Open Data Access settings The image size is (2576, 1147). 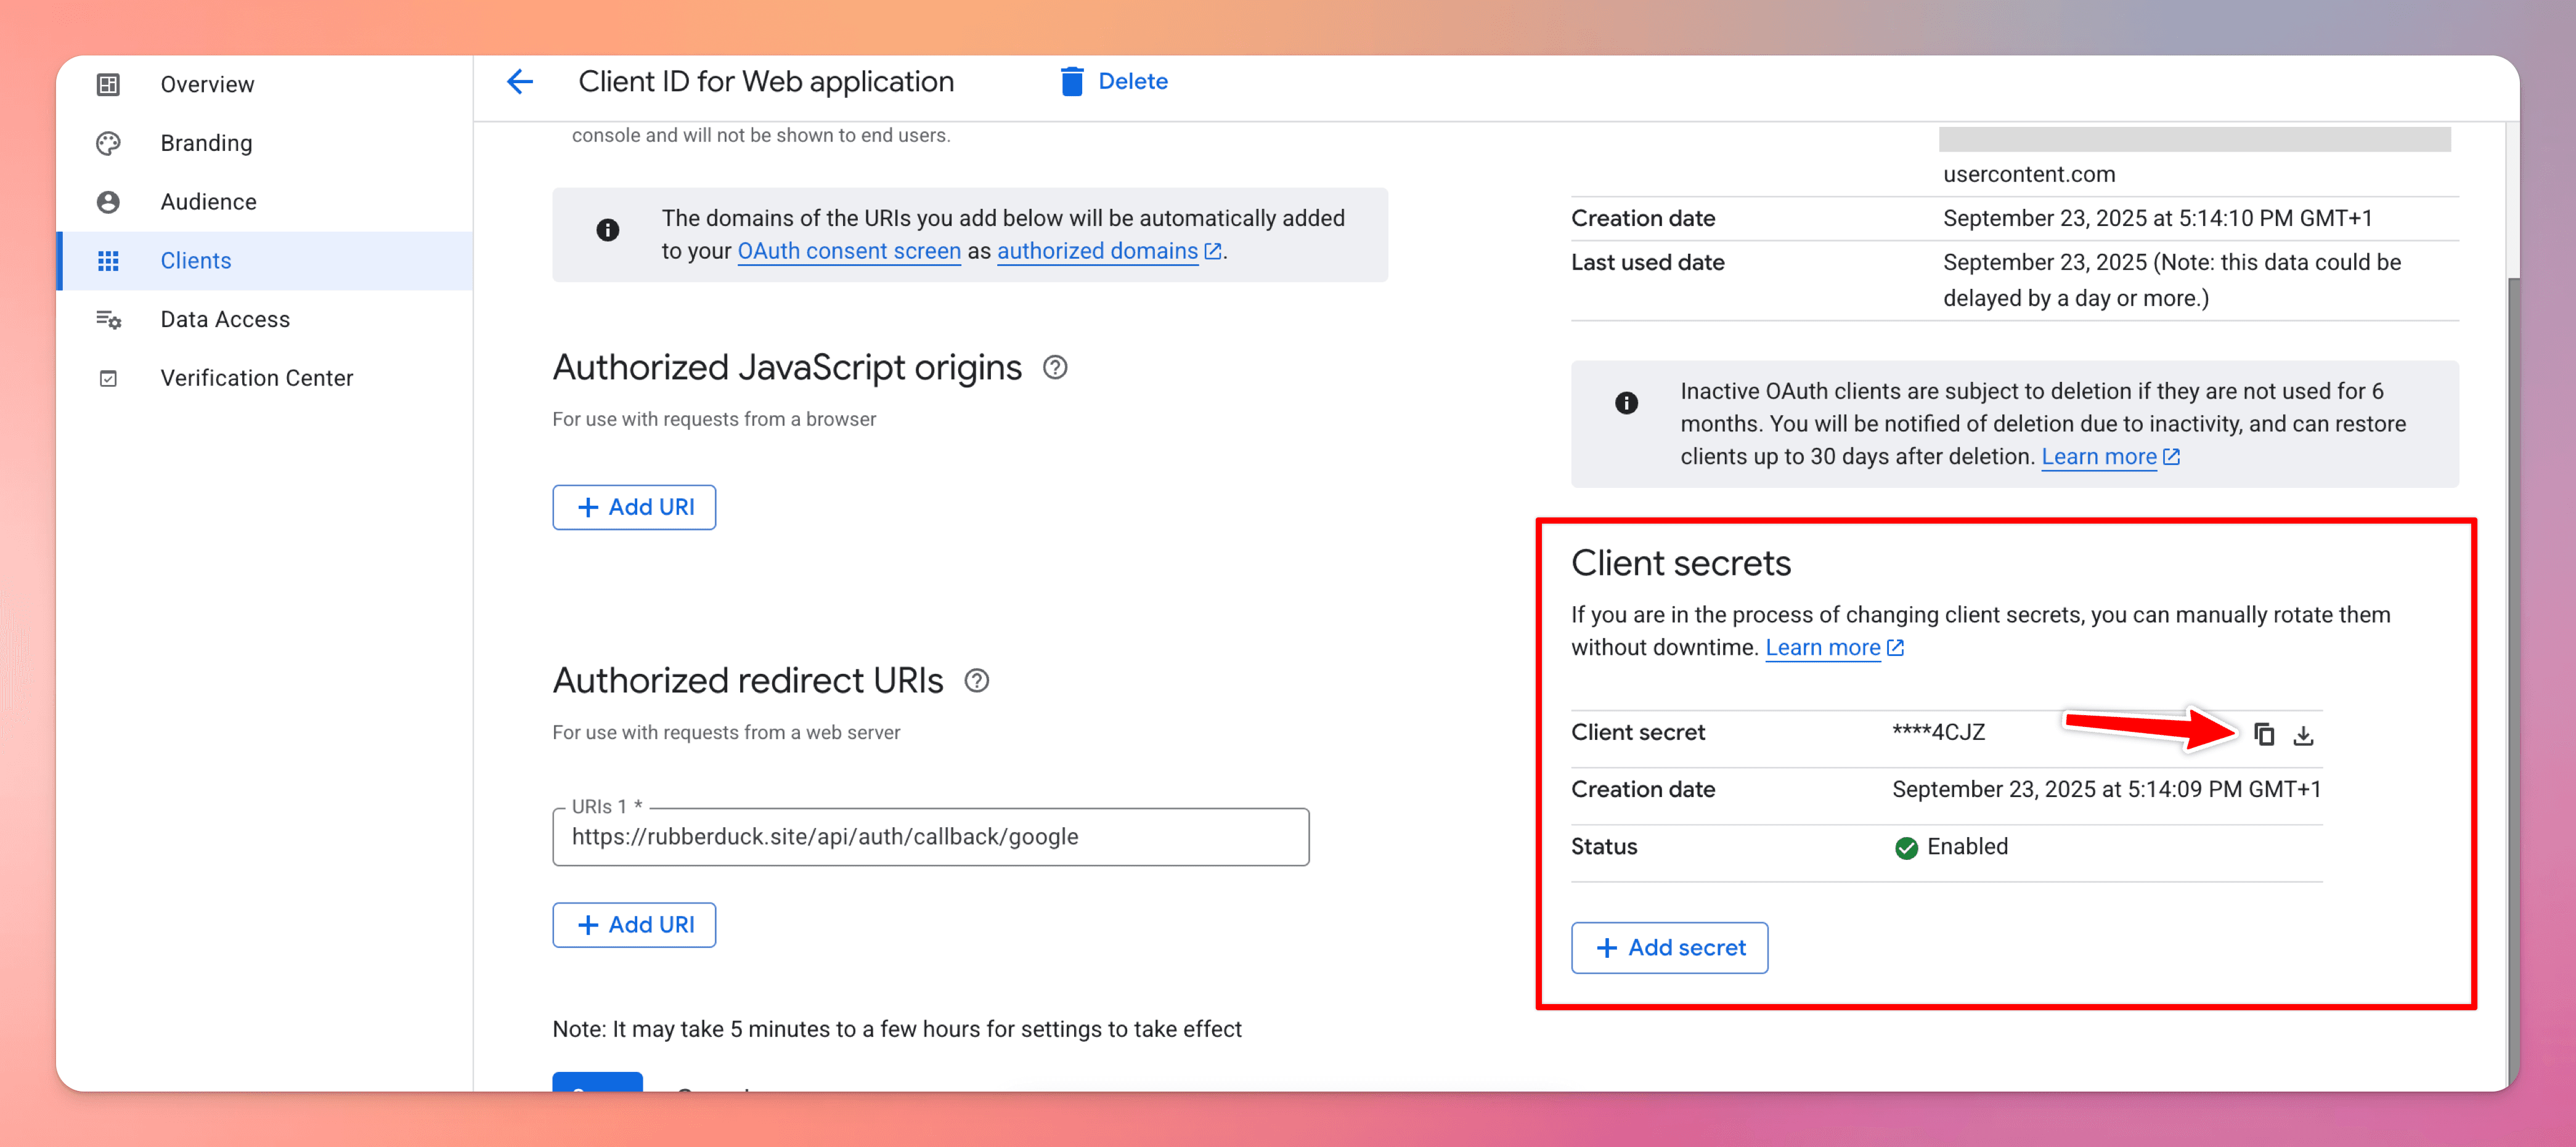(x=264, y=320)
